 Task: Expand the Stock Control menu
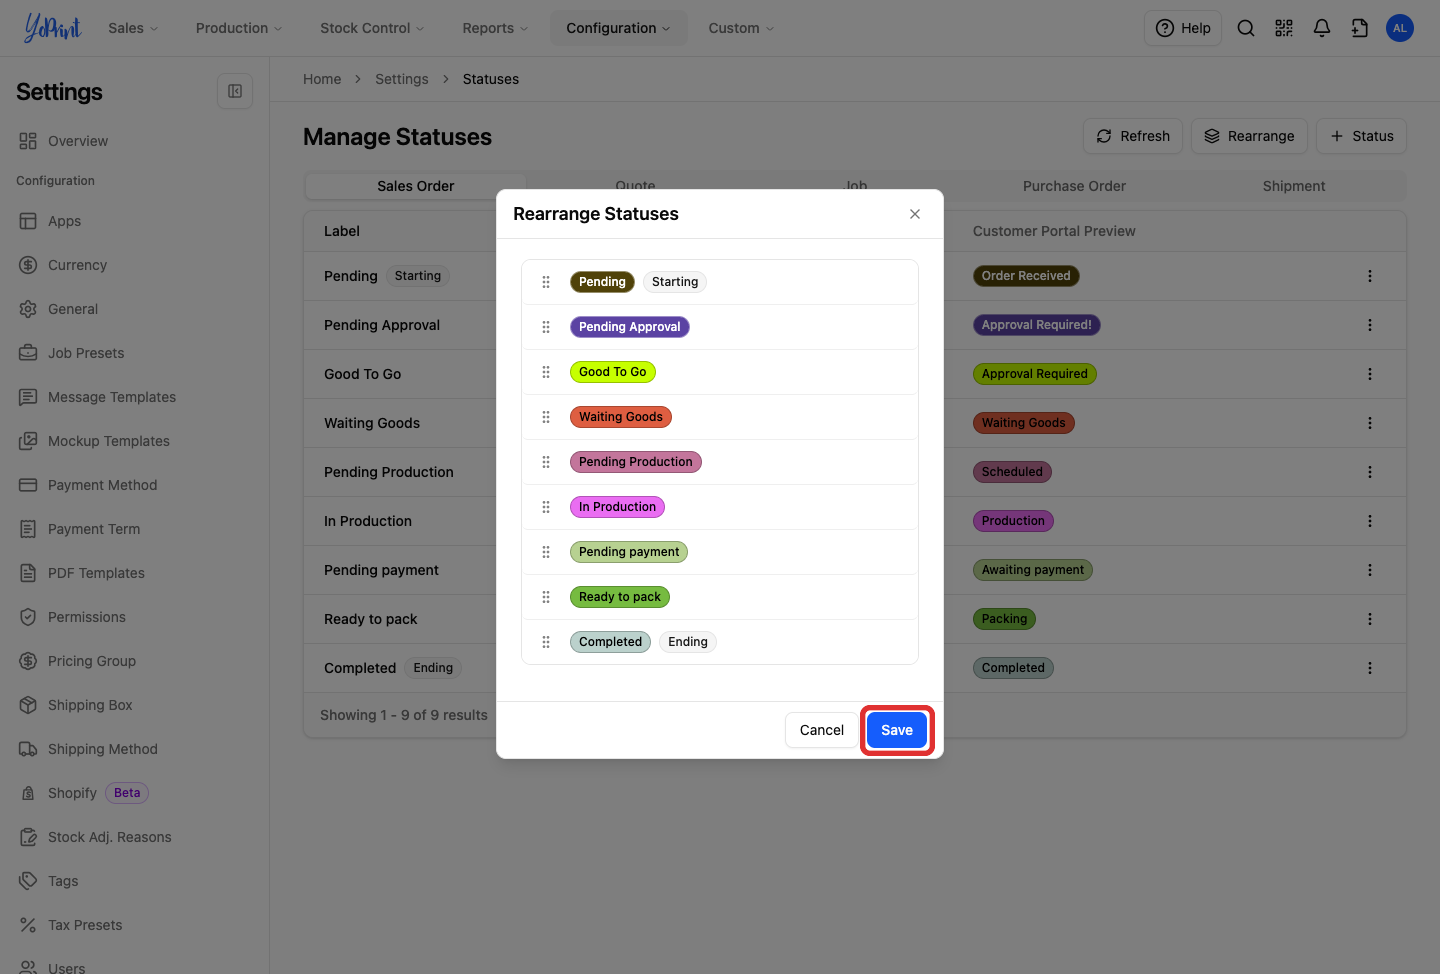tap(372, 28)
